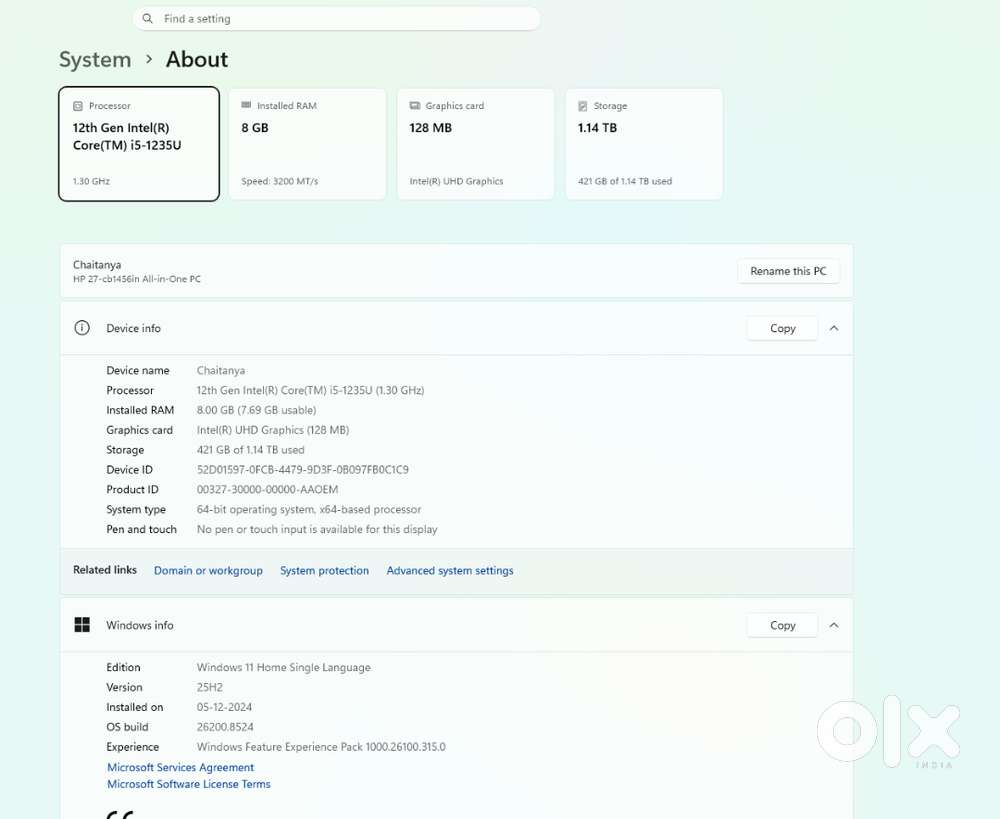The image size is (1000, 819).
Task: Click the Installed RAM memory icon
Action: 246,105
